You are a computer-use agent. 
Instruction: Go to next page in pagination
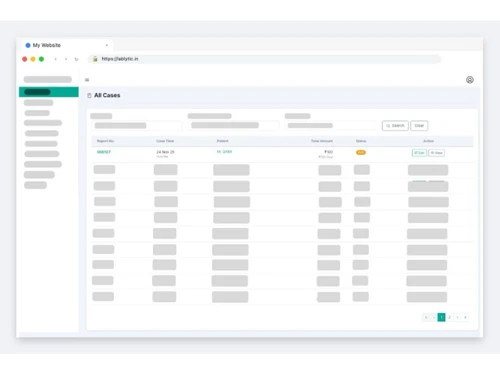457,317
